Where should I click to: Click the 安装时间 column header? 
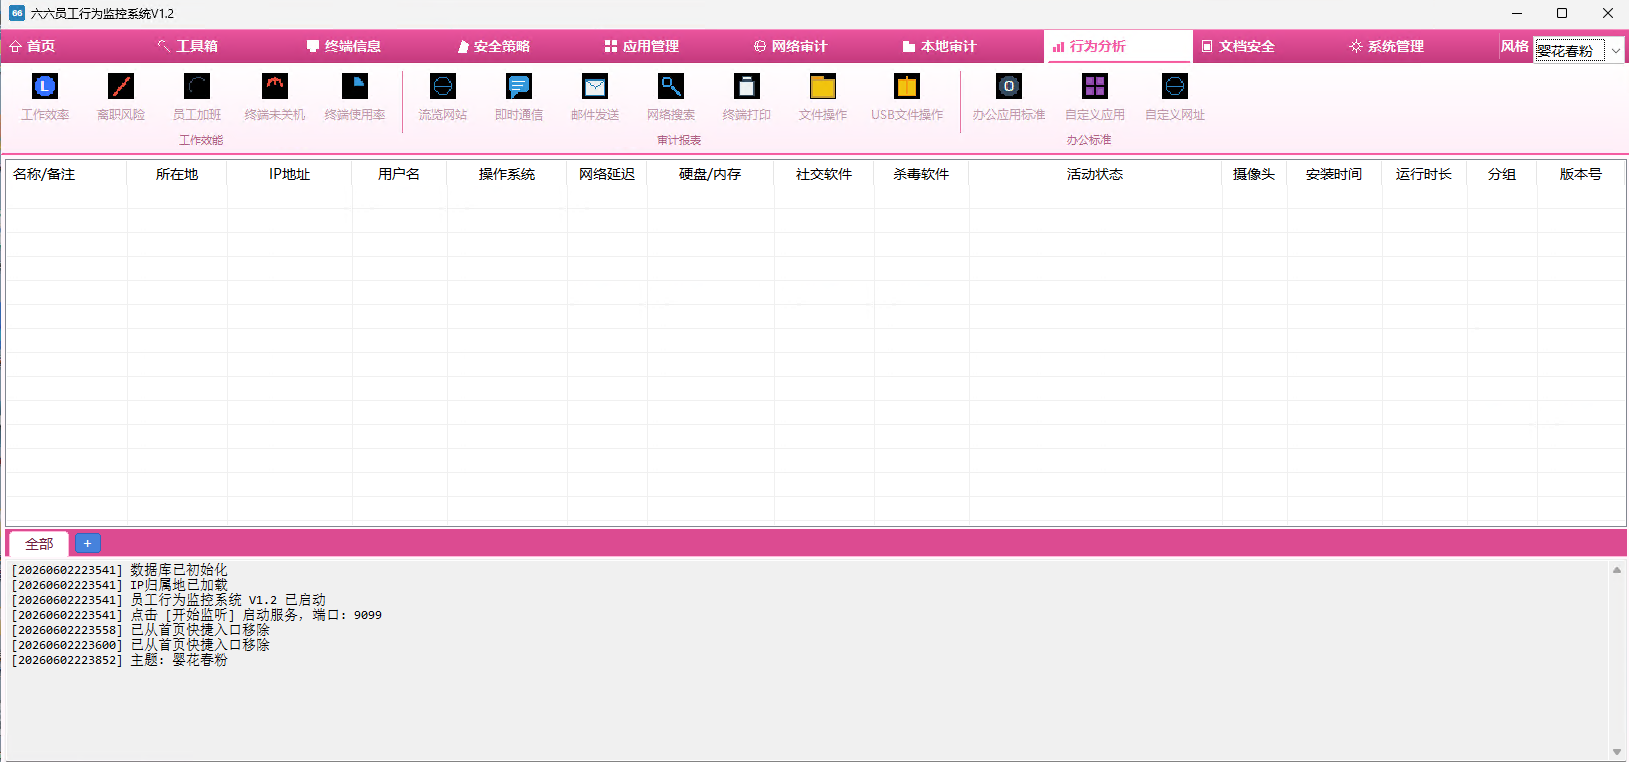pyautogui.click(x=1334, y=174)
